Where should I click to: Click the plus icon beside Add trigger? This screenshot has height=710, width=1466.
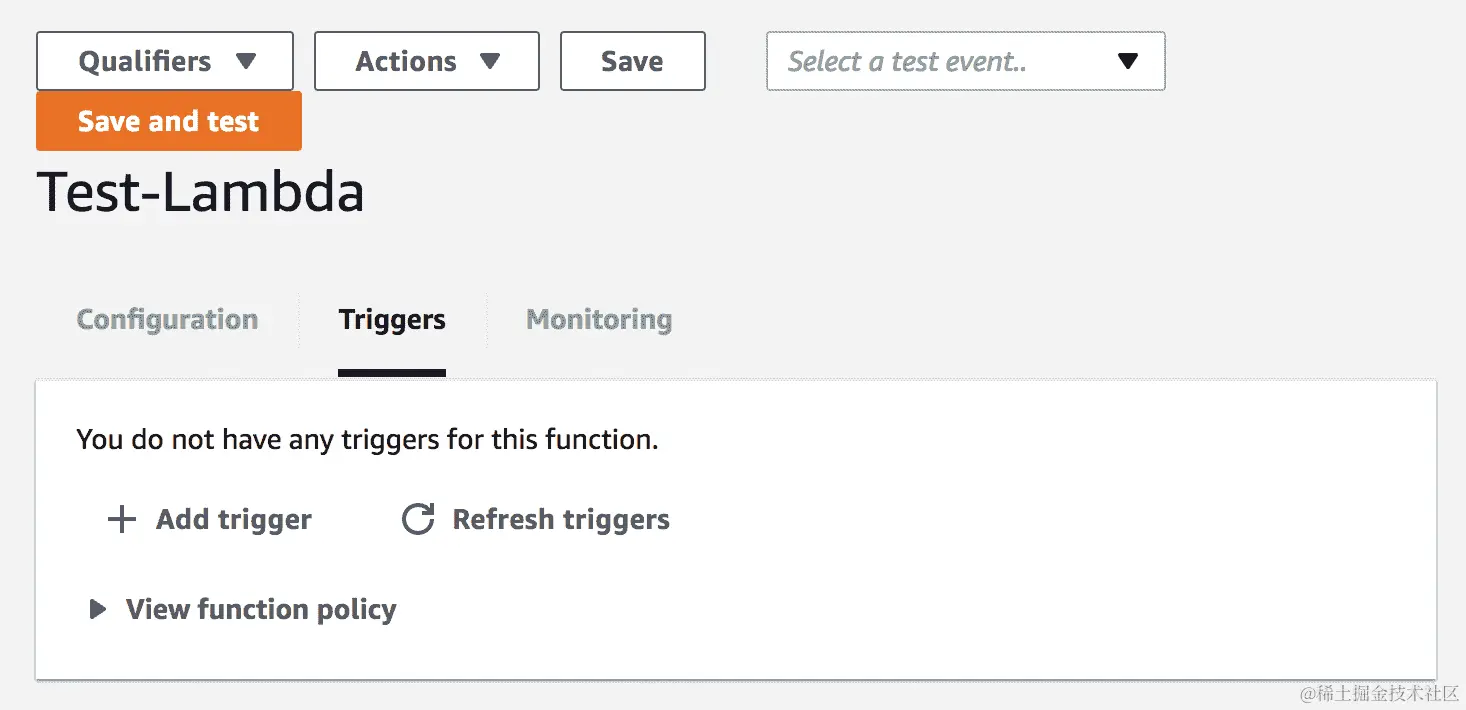[x=122, y=520]
